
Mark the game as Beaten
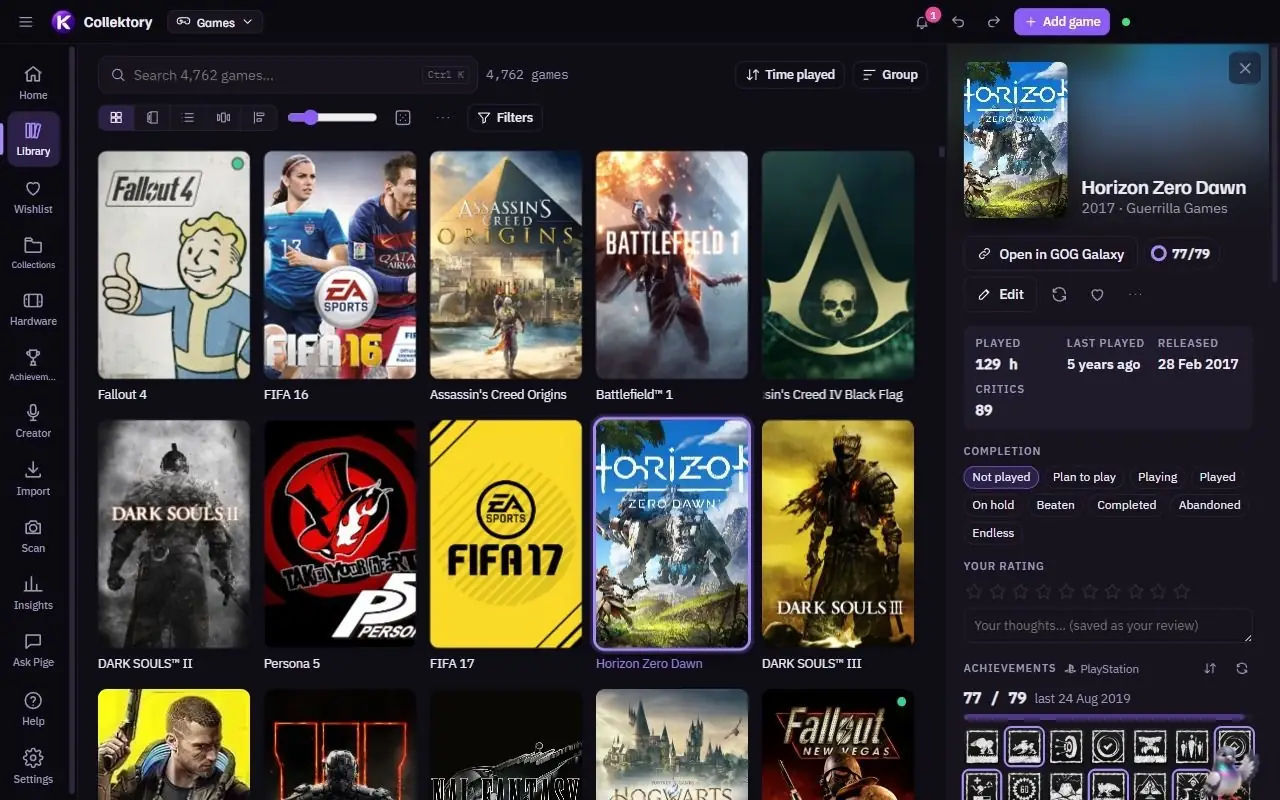point(1055,505)
